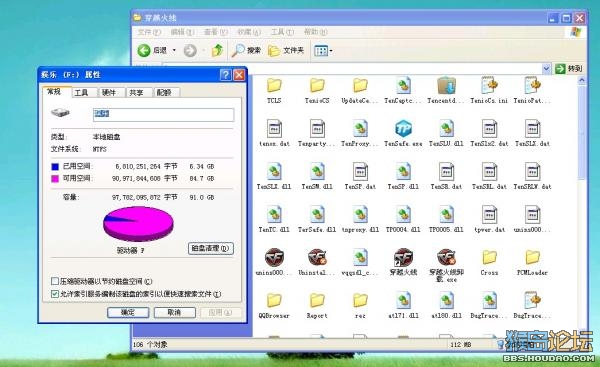Enable 压缩驱动器以节约磁盘空间 checkbox

[x=55, y=281]
